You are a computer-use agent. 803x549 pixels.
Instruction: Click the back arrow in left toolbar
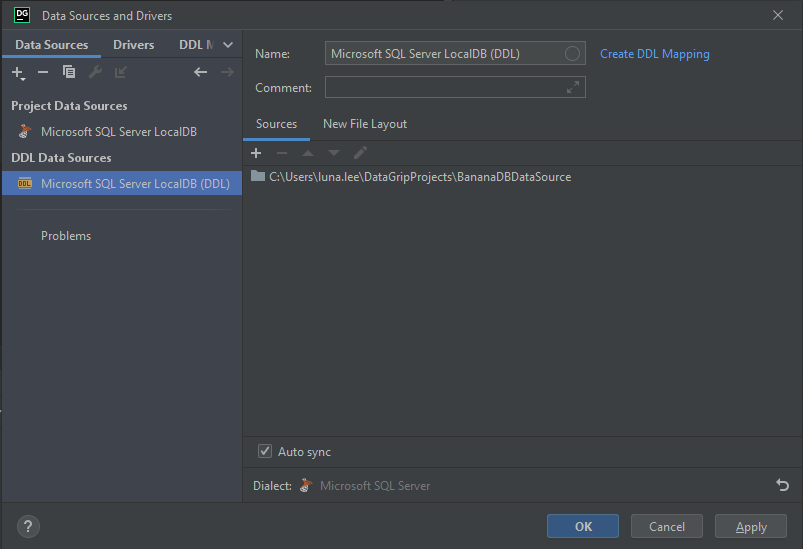(x=200, y=72)
